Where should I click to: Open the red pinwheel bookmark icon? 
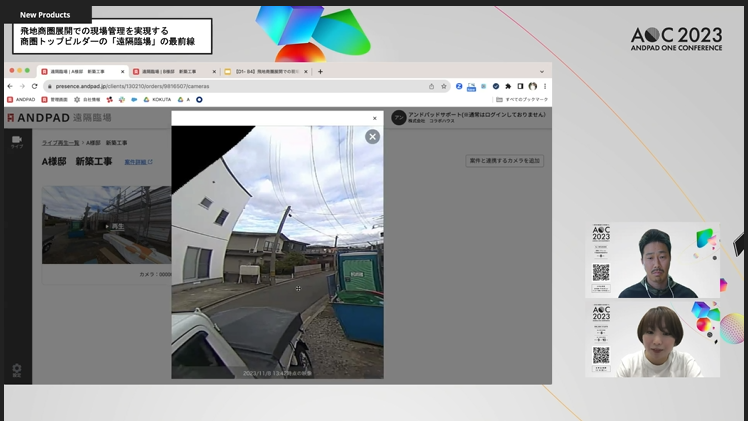(x=110, y=100)
